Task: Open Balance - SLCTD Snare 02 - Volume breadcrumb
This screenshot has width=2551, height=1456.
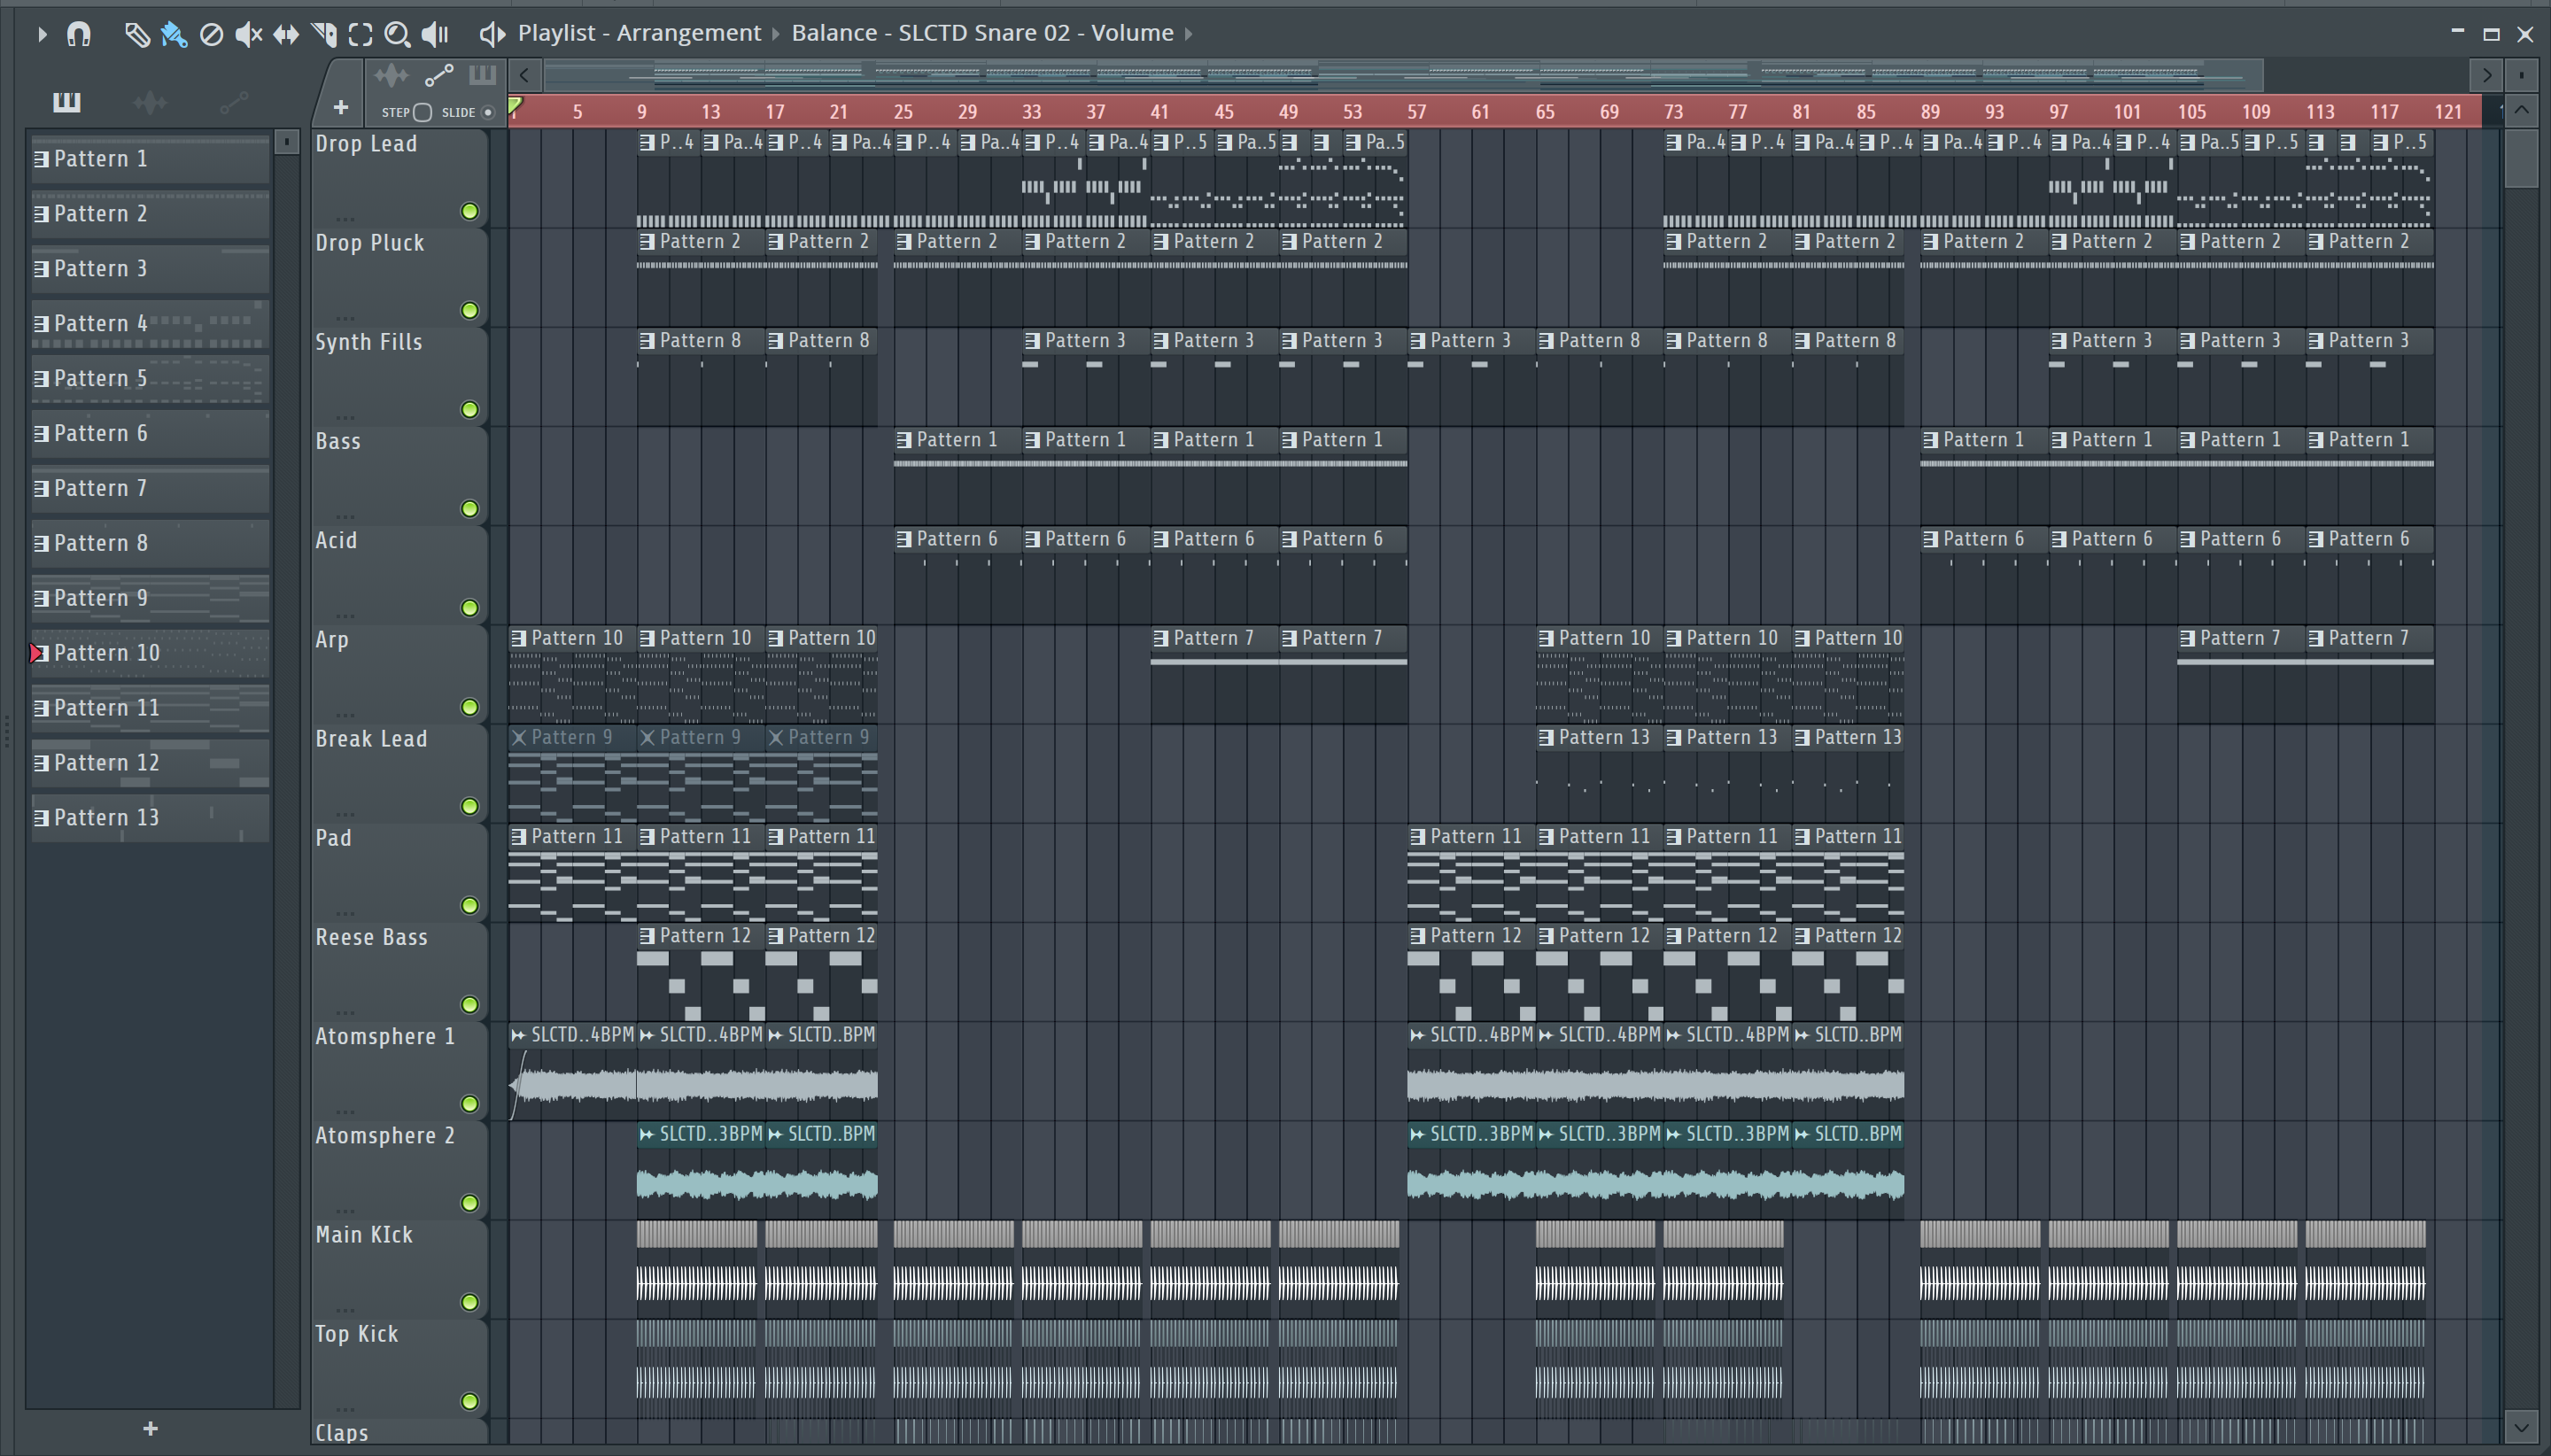Action: pyautogui.click(x=982, y=33)
